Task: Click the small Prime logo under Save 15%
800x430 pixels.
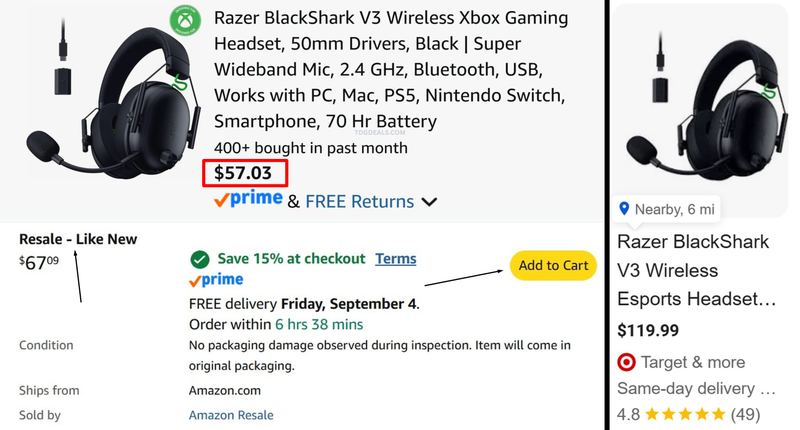Action: tap(216, 280)
